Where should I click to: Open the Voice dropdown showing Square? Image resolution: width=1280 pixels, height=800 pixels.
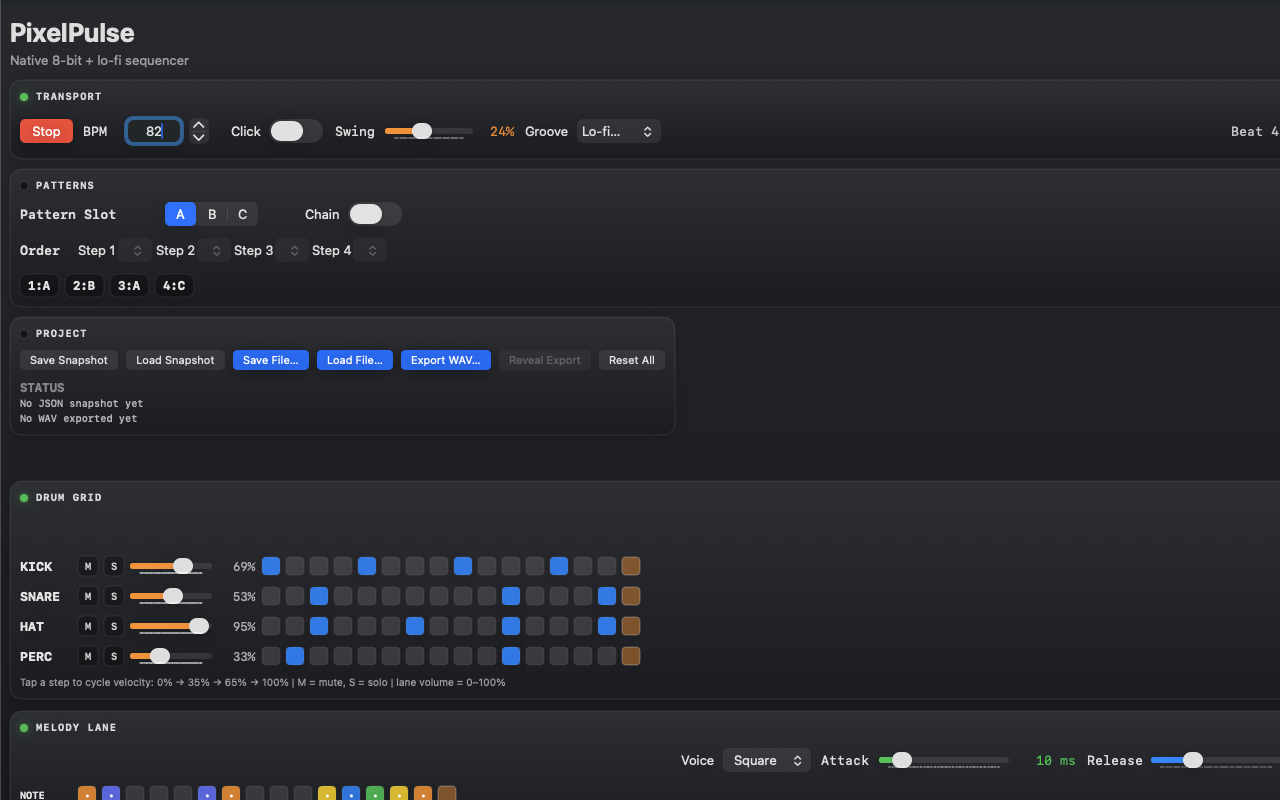767,760
